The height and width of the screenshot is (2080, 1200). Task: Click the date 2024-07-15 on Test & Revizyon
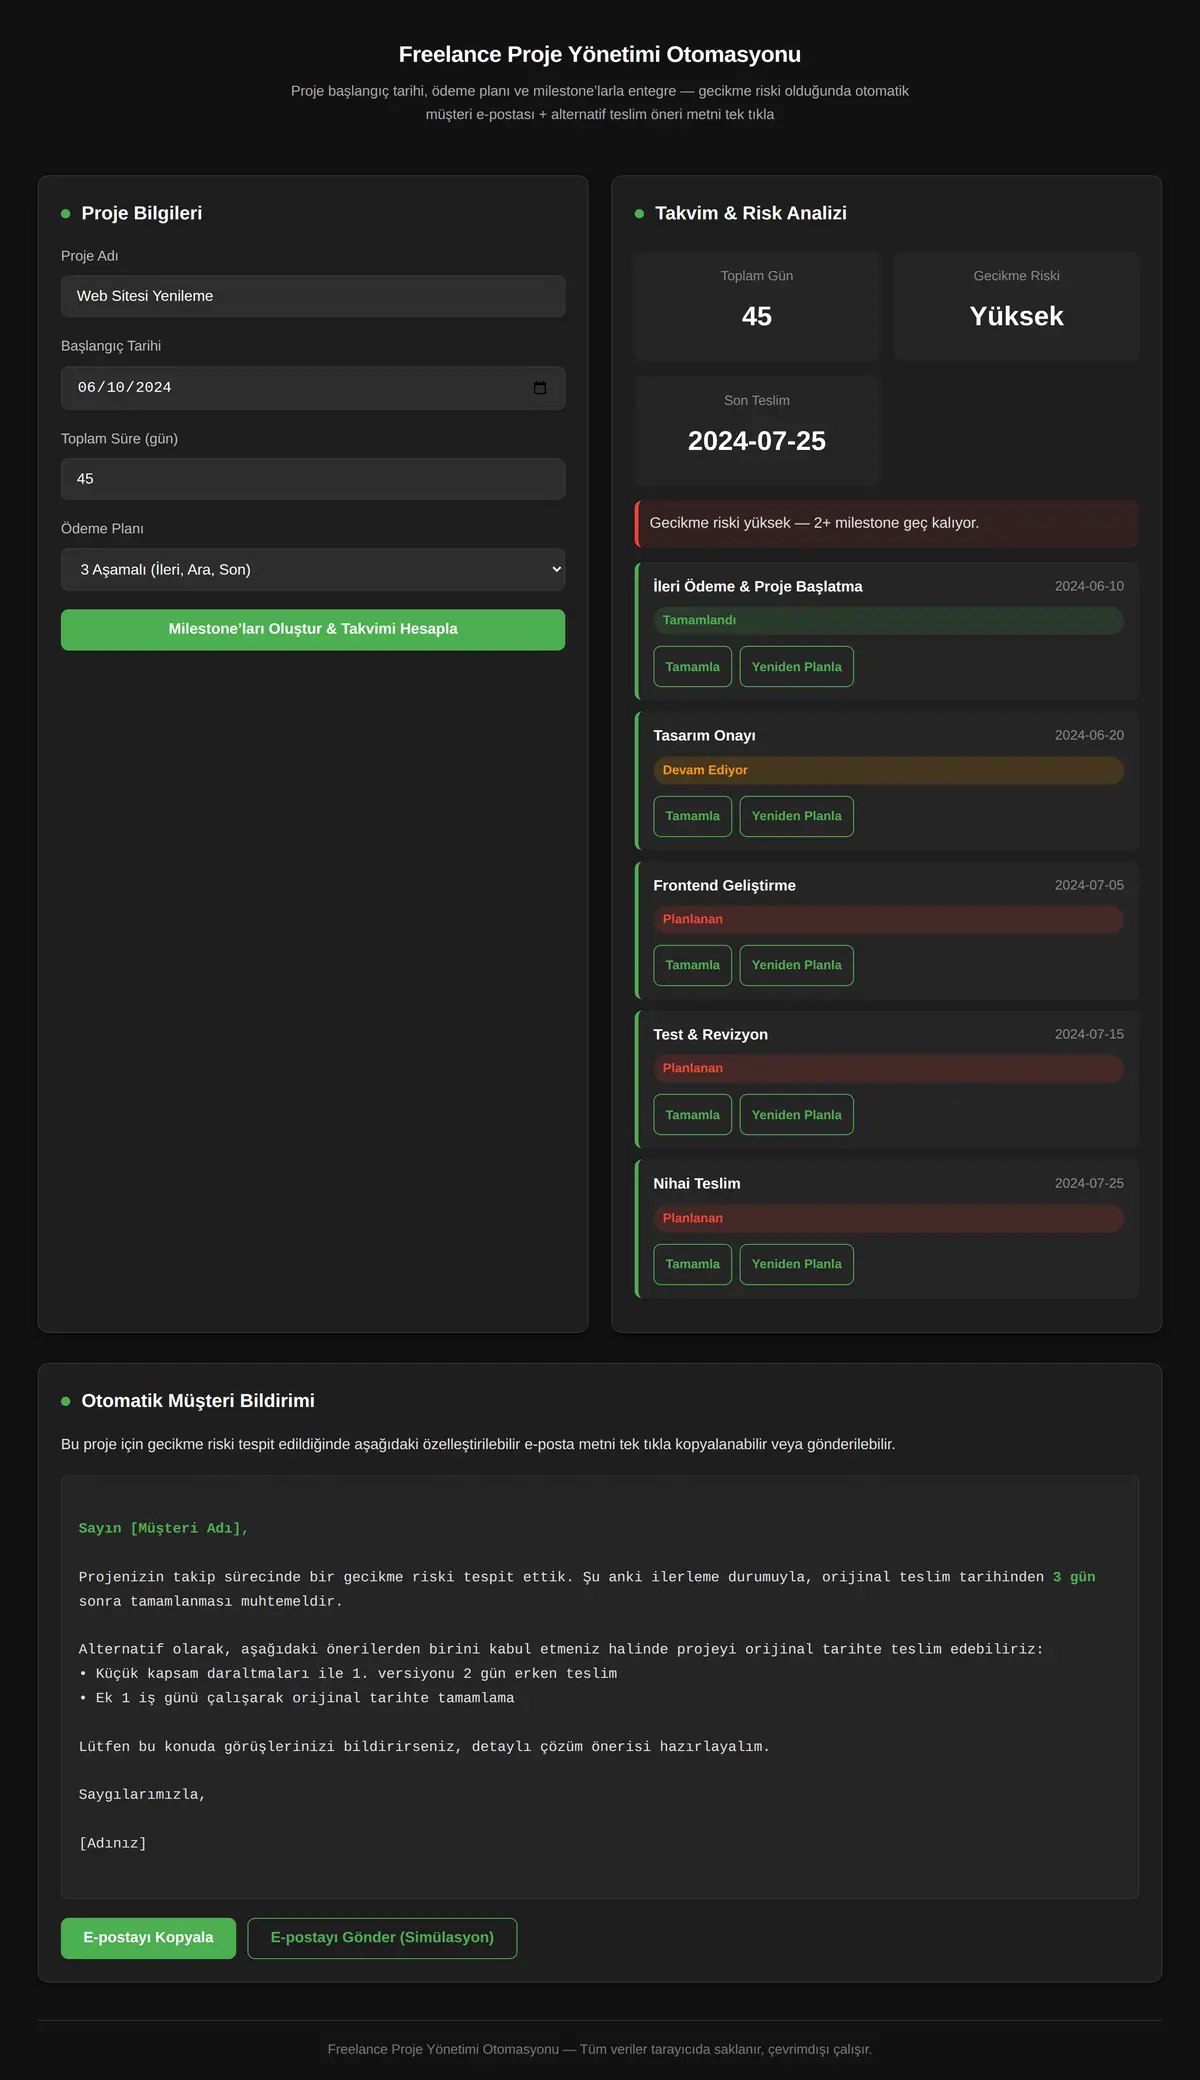1089,1034
